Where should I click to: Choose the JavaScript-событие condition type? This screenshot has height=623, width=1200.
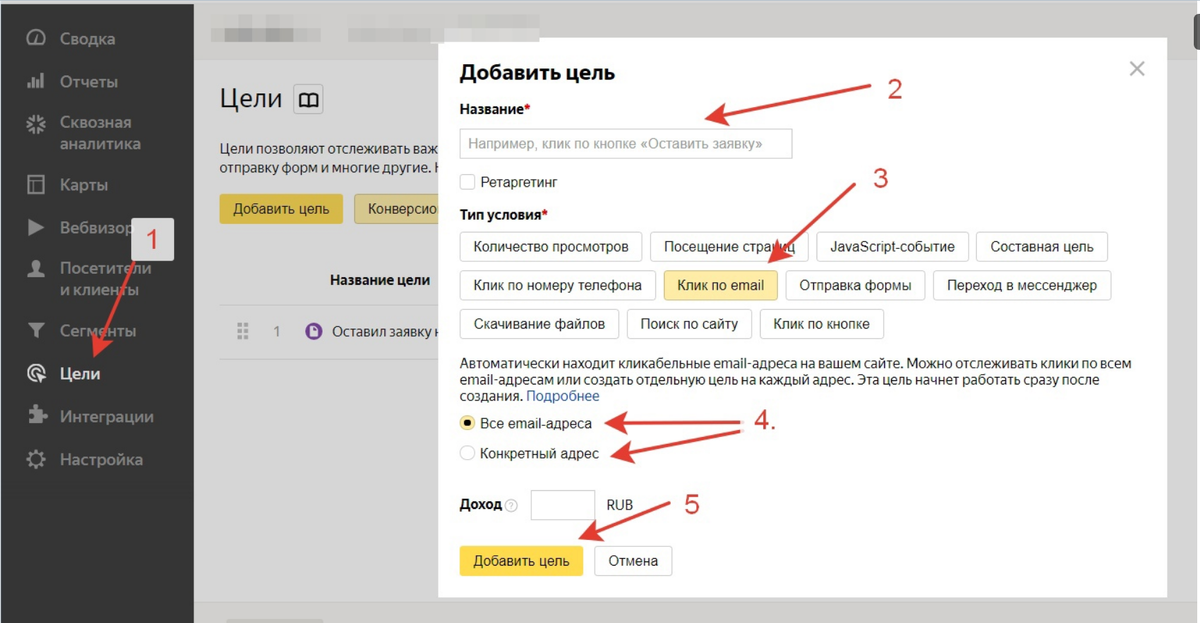point(892,246)
